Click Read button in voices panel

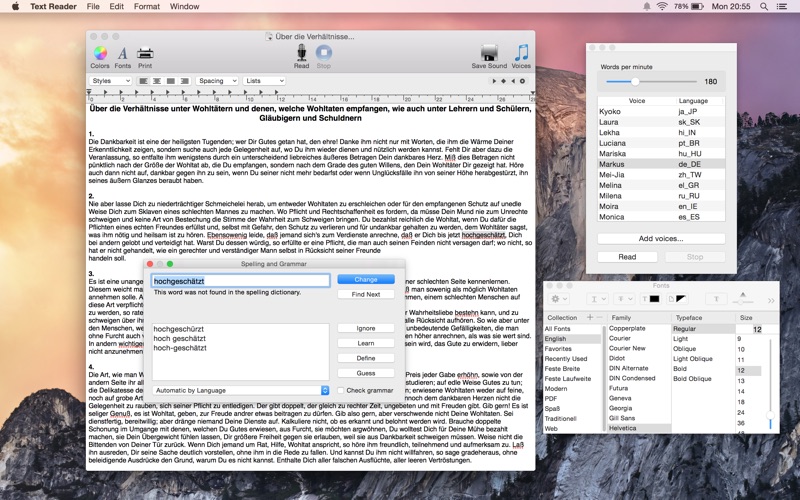[627, 257]
